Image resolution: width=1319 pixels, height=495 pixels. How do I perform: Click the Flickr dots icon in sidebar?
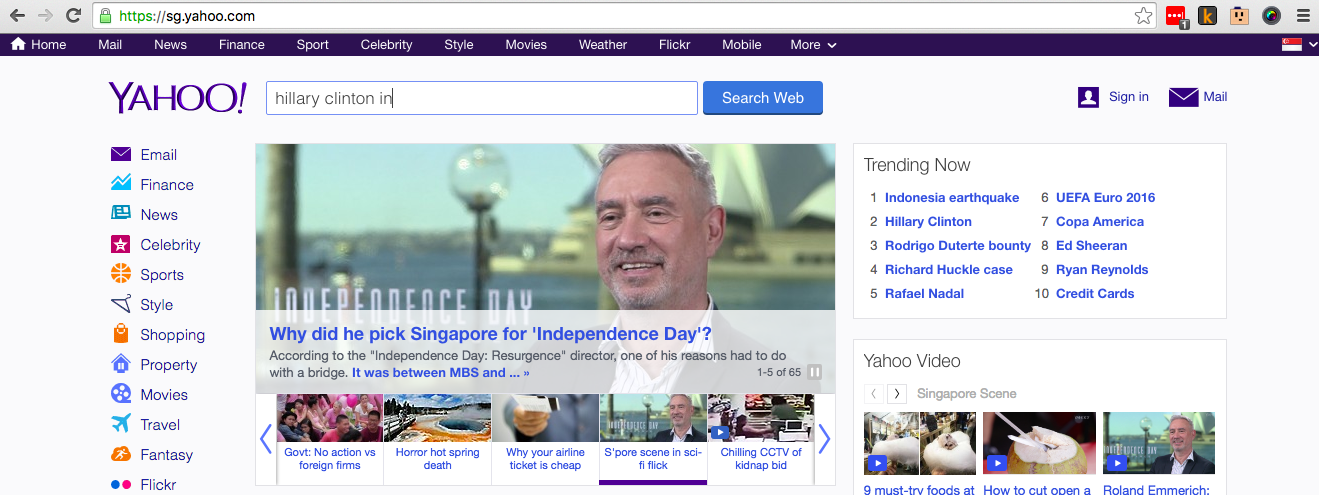121,484
